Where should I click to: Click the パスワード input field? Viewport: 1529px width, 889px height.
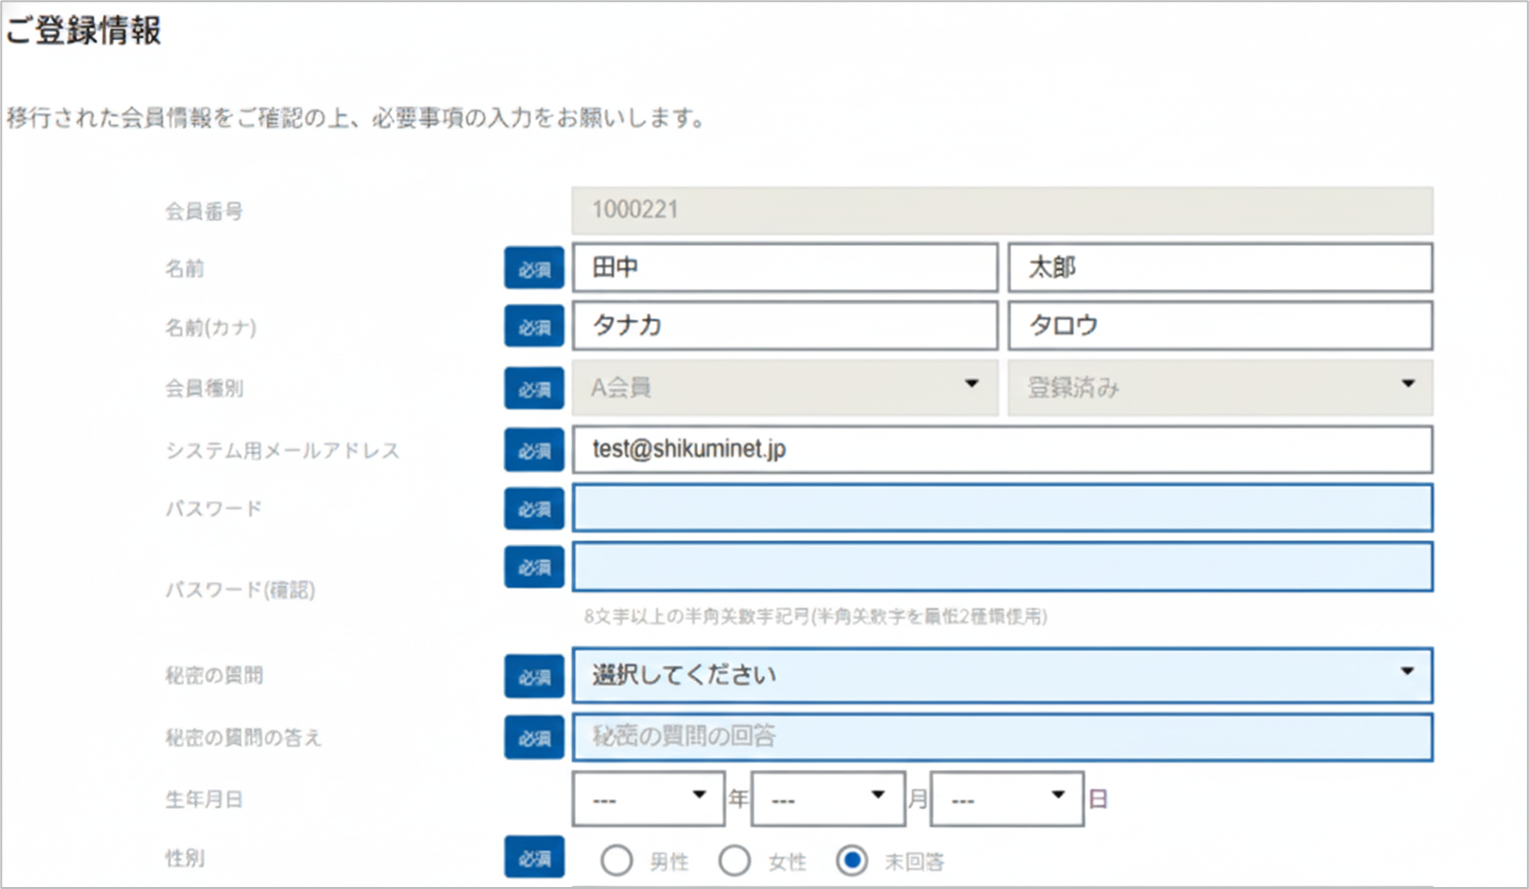[x=1001, y=508]
